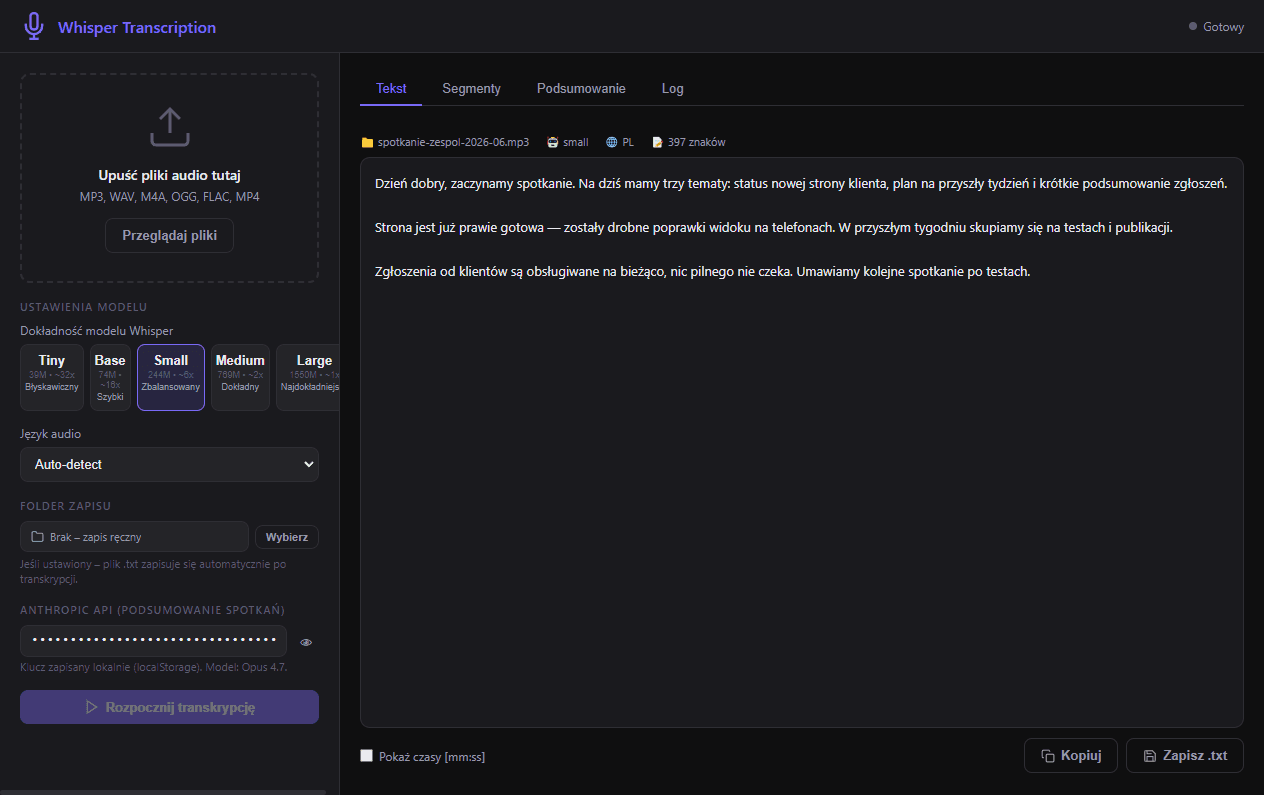Click the Gotowy status dot

[1193, 26]
